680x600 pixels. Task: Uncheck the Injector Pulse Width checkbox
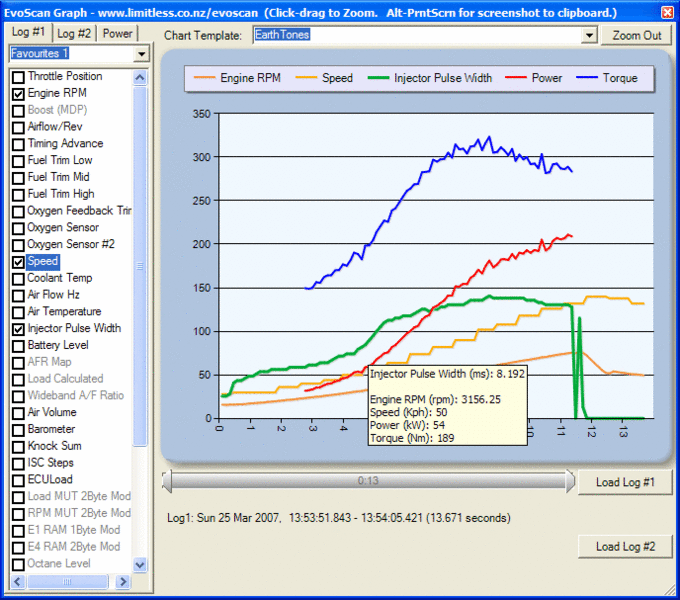coord(18,329)
